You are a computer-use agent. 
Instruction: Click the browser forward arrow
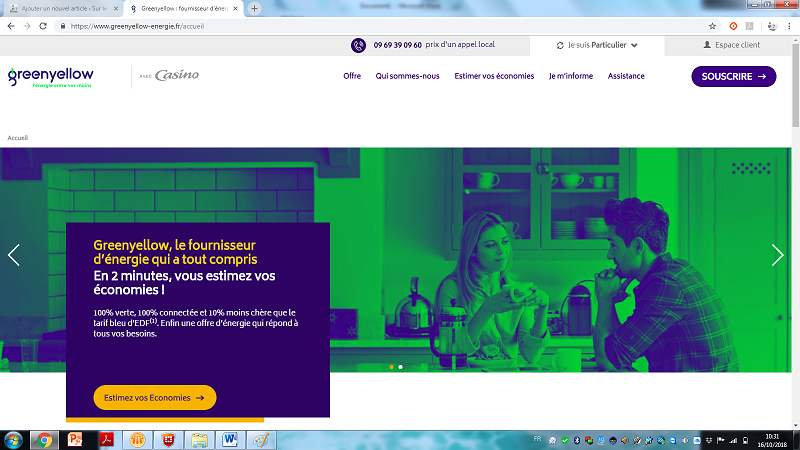(27, 26)
